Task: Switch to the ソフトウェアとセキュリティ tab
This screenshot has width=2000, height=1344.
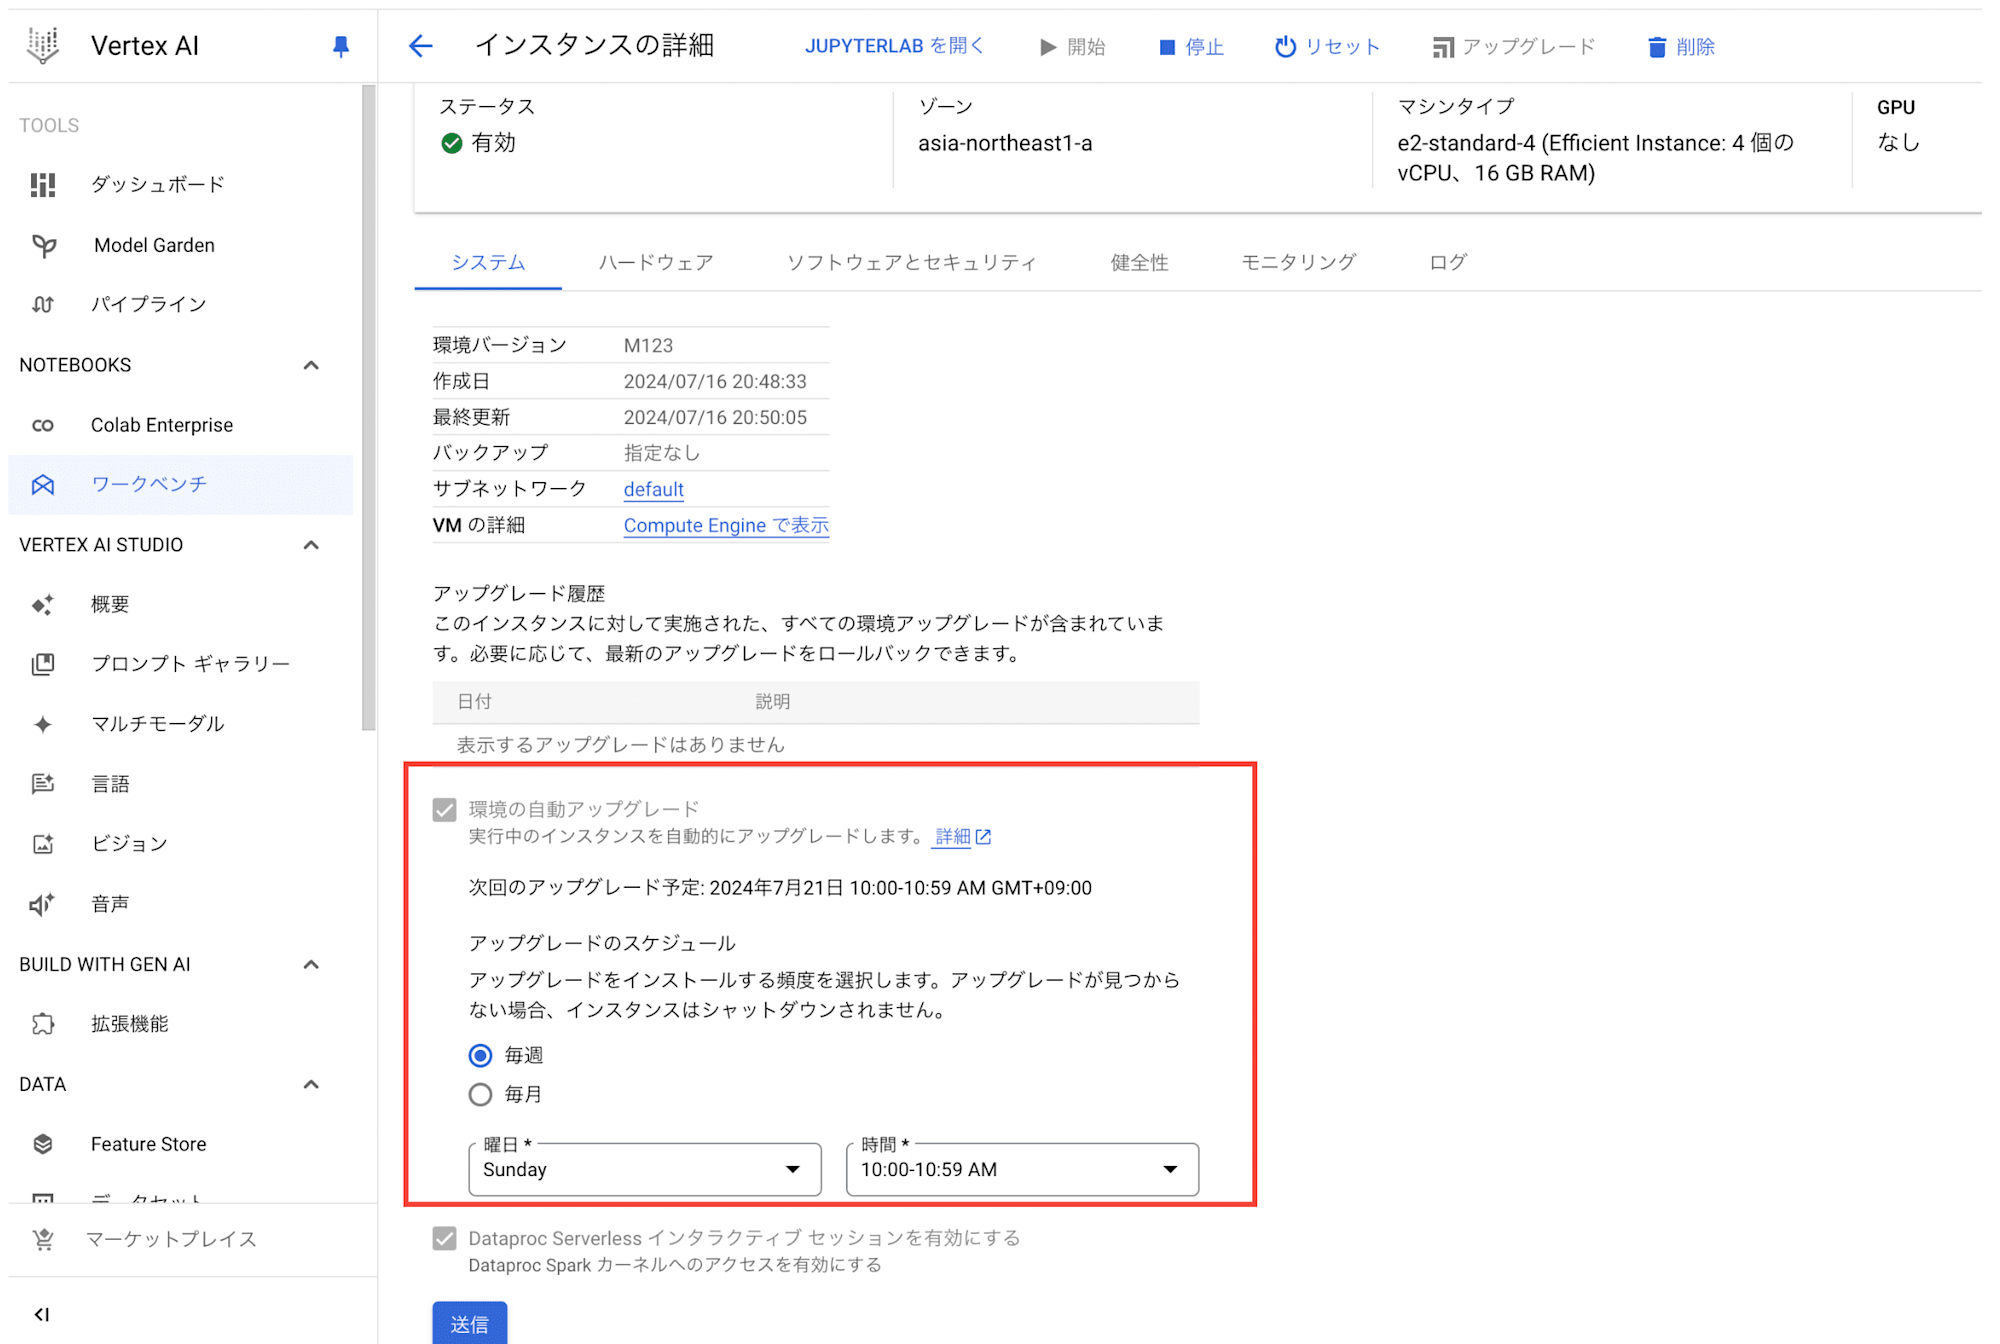Action: [912, 263]
